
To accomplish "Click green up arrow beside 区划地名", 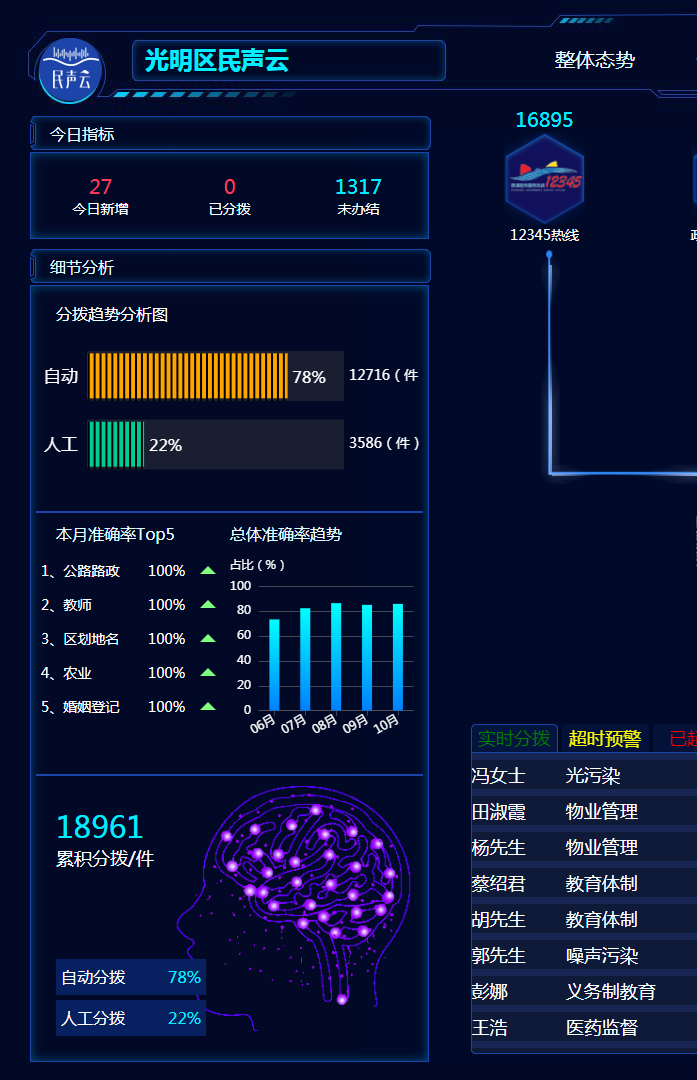I will click(208, 639).
